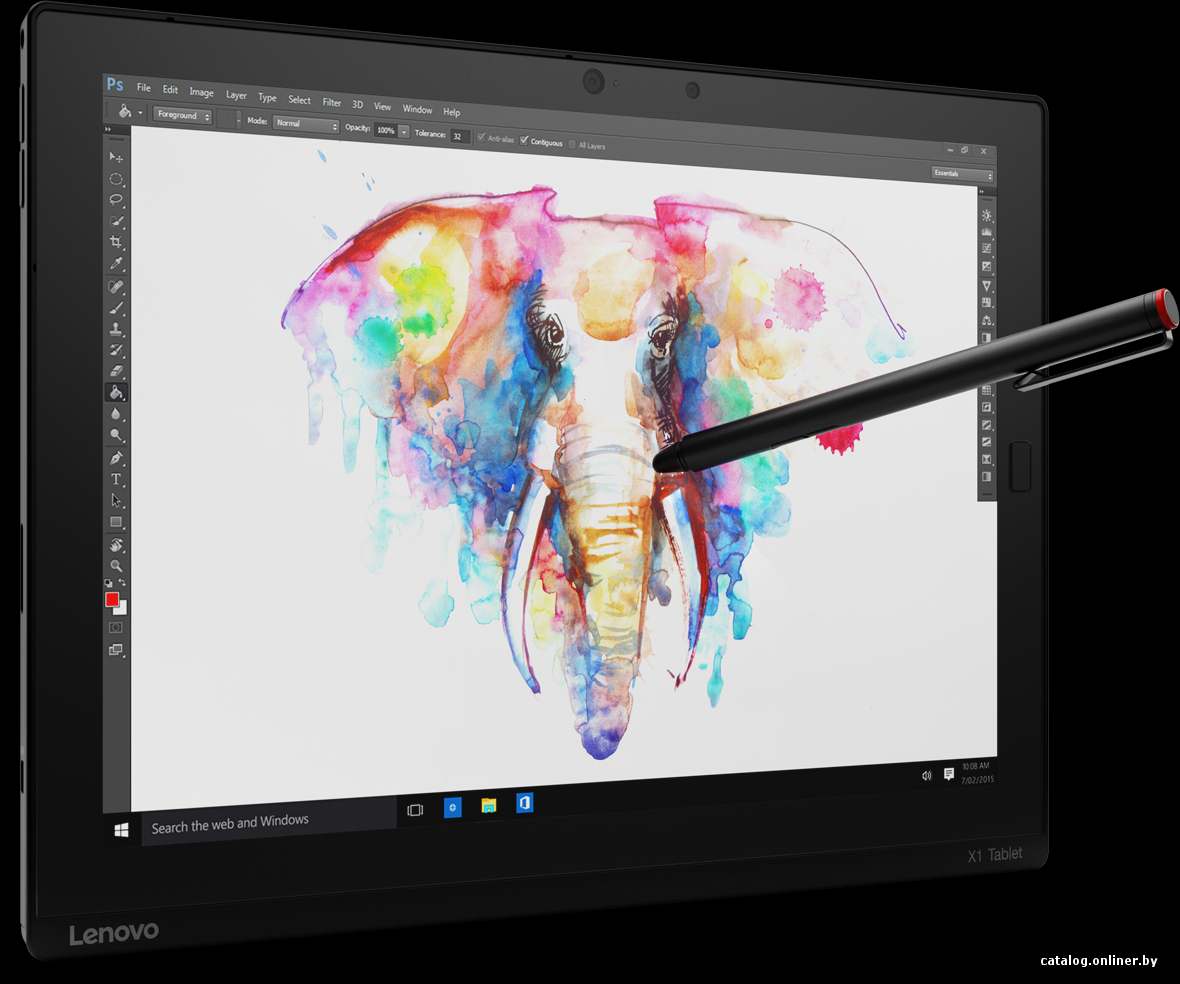The image size is (1180, 984).
Task: Toggle Quick Mask mode
Action: (x=115, y=627)
